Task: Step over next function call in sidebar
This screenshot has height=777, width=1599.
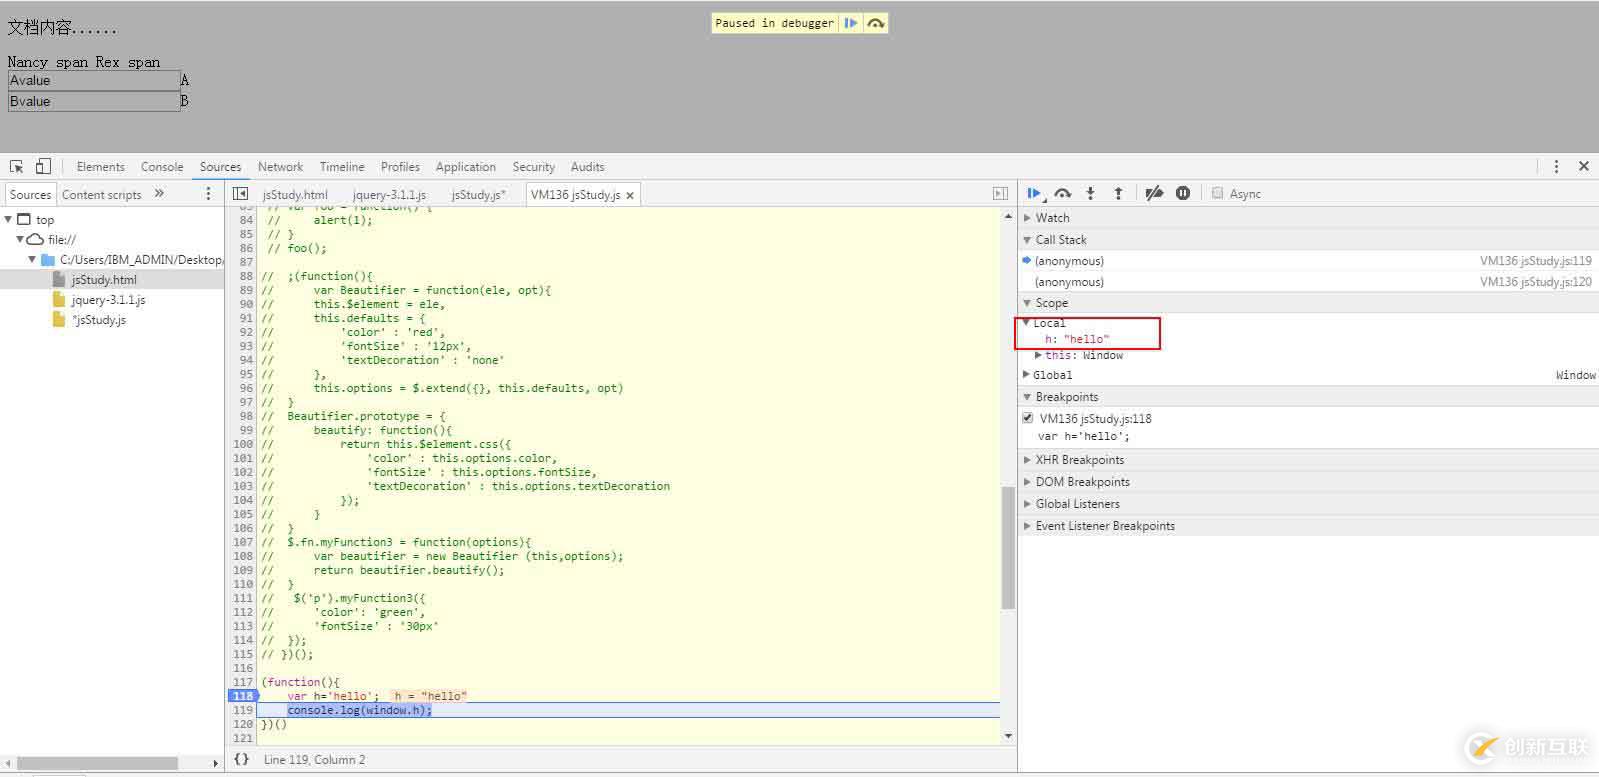Action: coord(1063,194)
